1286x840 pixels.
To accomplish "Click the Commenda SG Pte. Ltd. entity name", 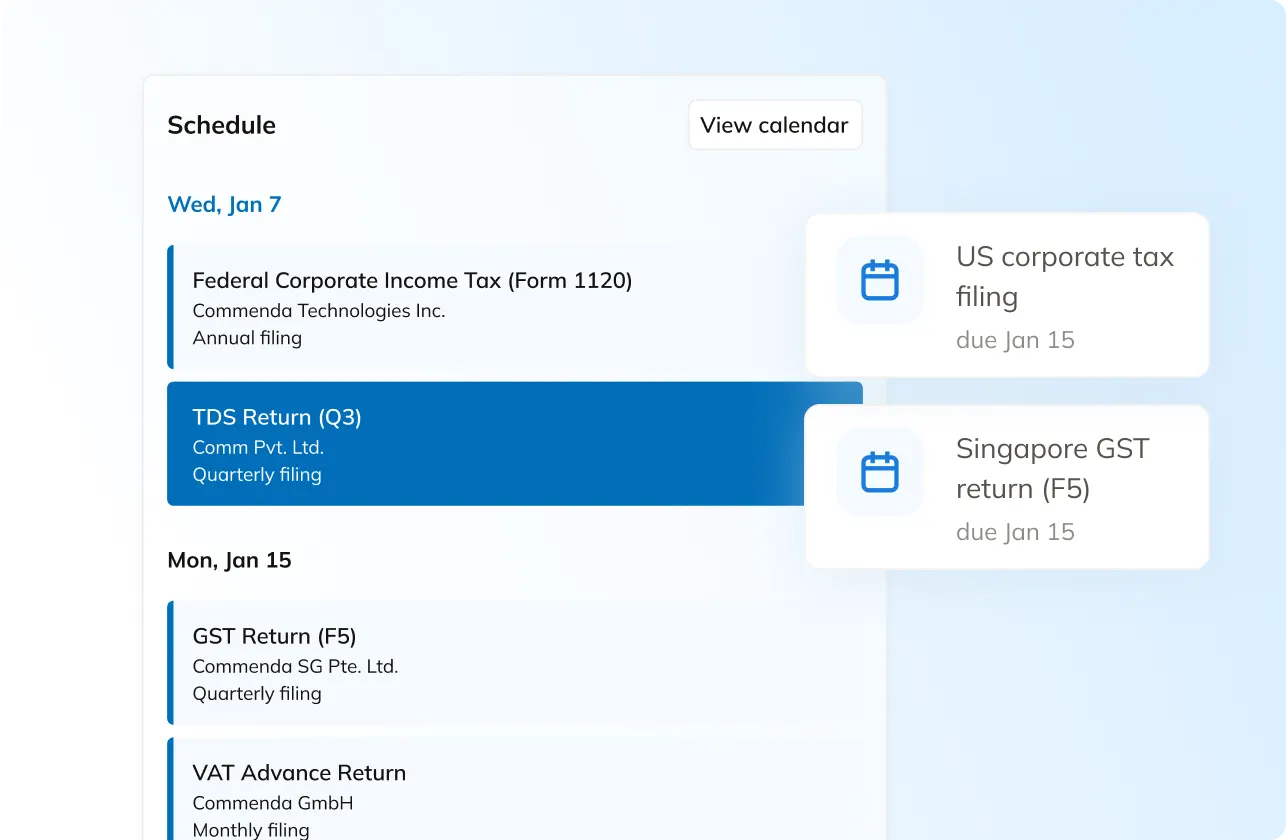I will 295,667.
